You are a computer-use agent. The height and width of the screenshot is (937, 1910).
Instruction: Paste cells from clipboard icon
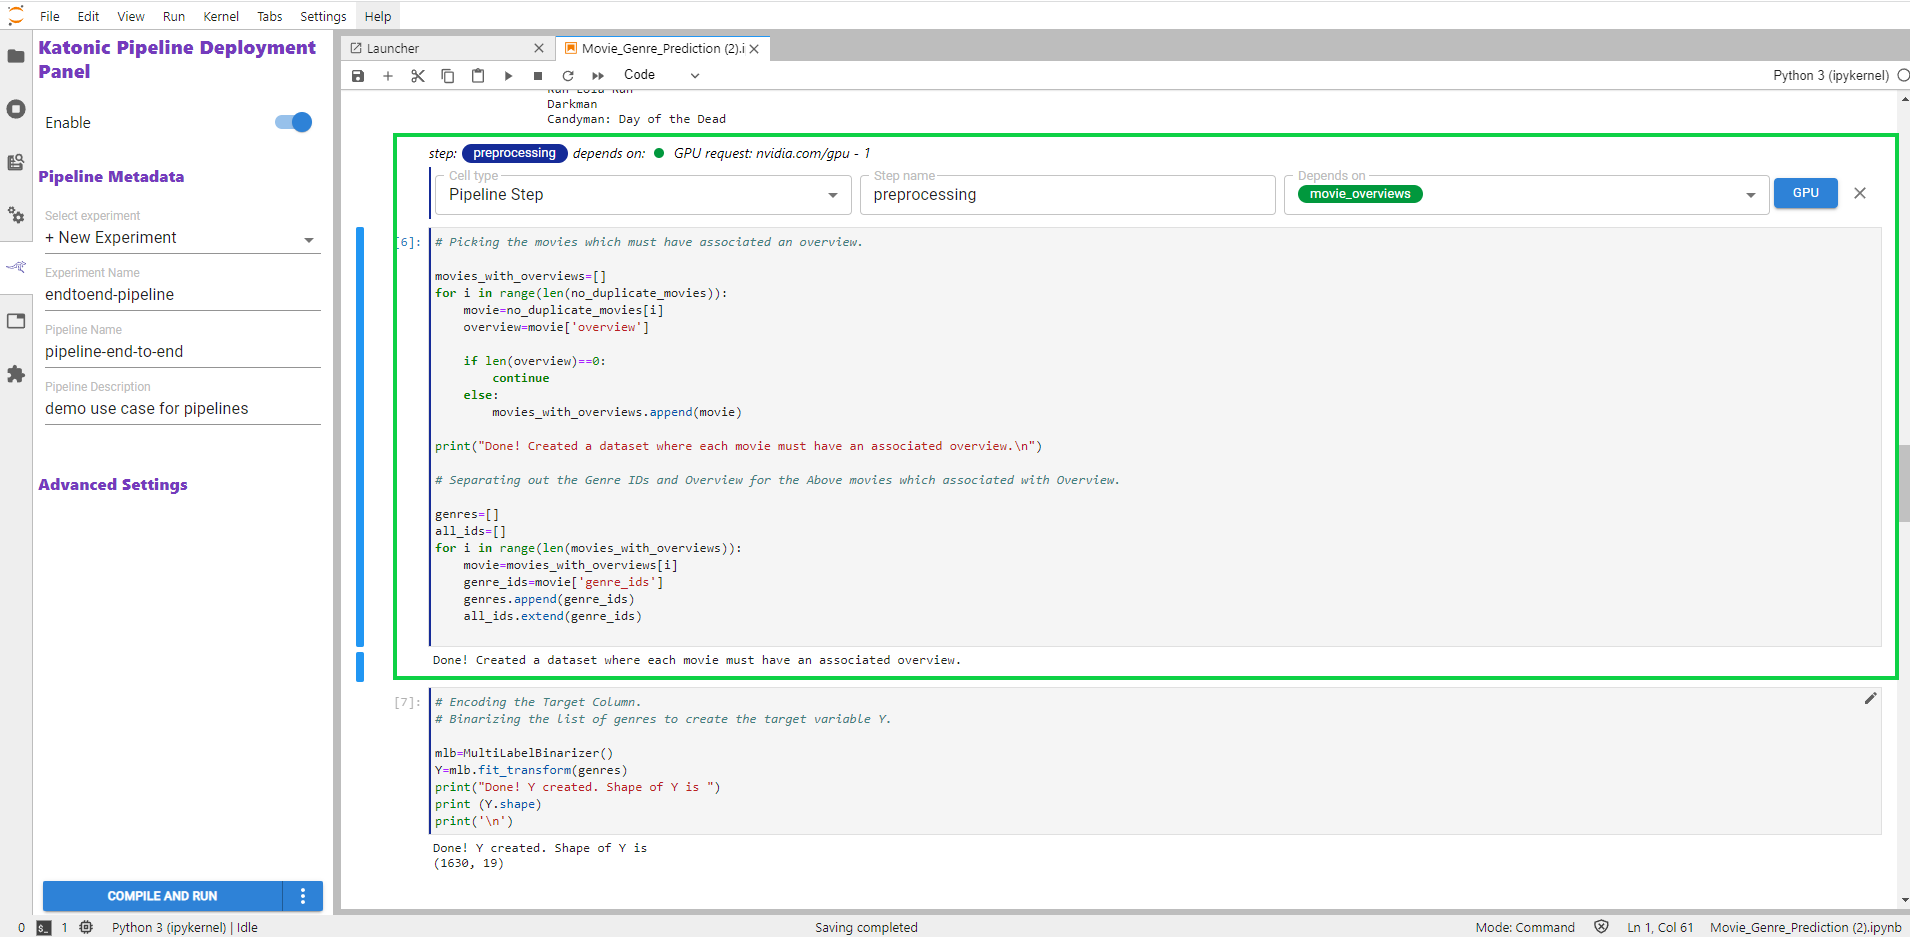pos(478,76)
